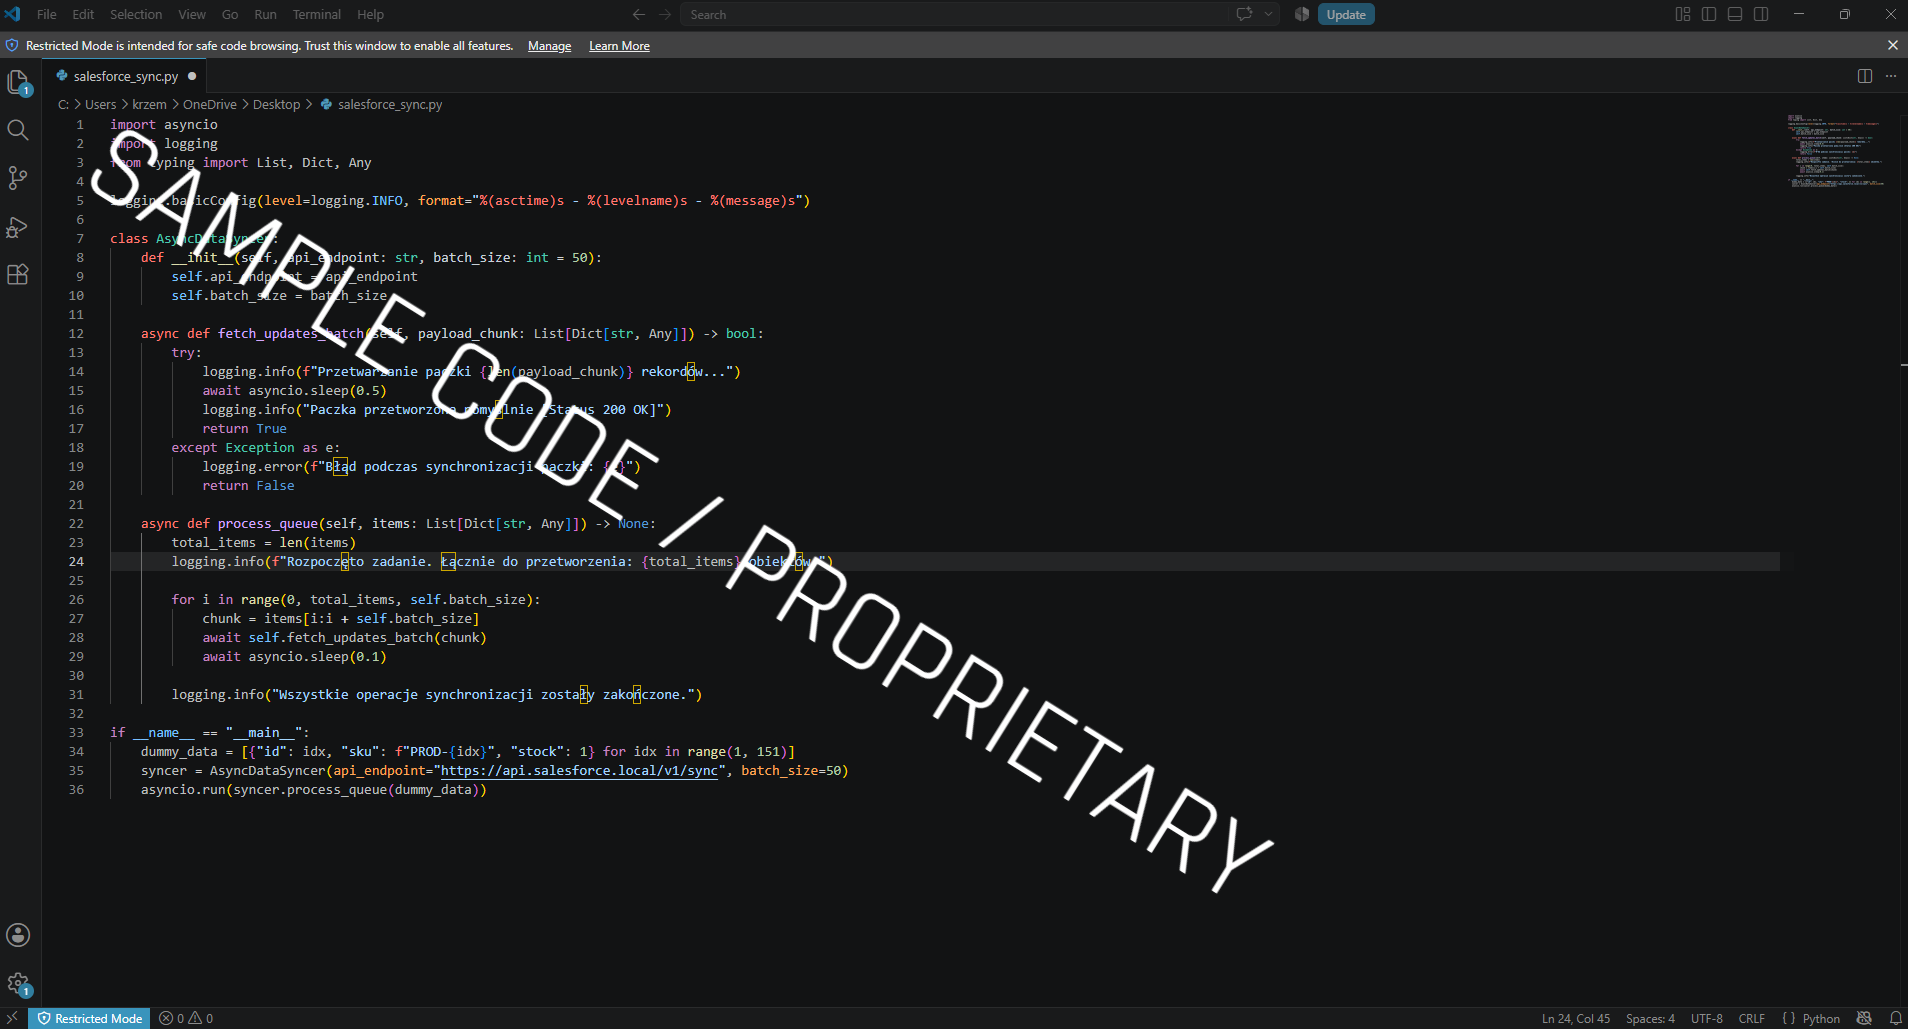Click the Ln 24, Col 45 position indicator

click(x=1576, y=1018)
